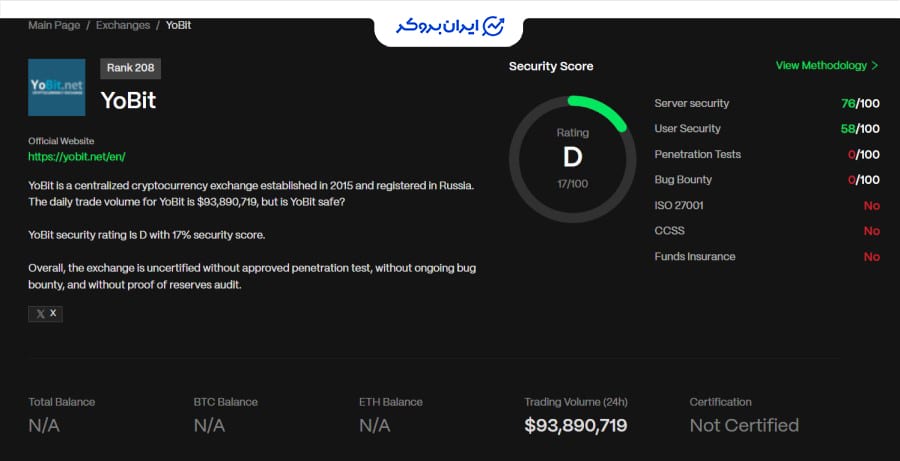Image resolution: width=900 pixels, height=461 pixels.
Task: Click the Iran Broker logo at top
Action: click(449, 27)
